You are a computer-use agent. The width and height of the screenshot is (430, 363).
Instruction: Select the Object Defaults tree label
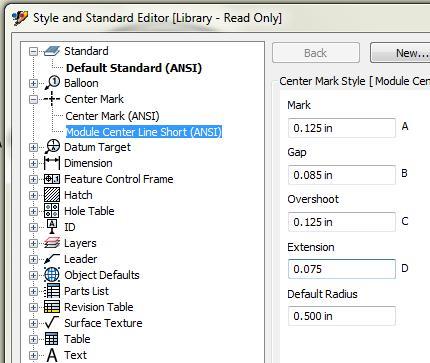(102, 275)
